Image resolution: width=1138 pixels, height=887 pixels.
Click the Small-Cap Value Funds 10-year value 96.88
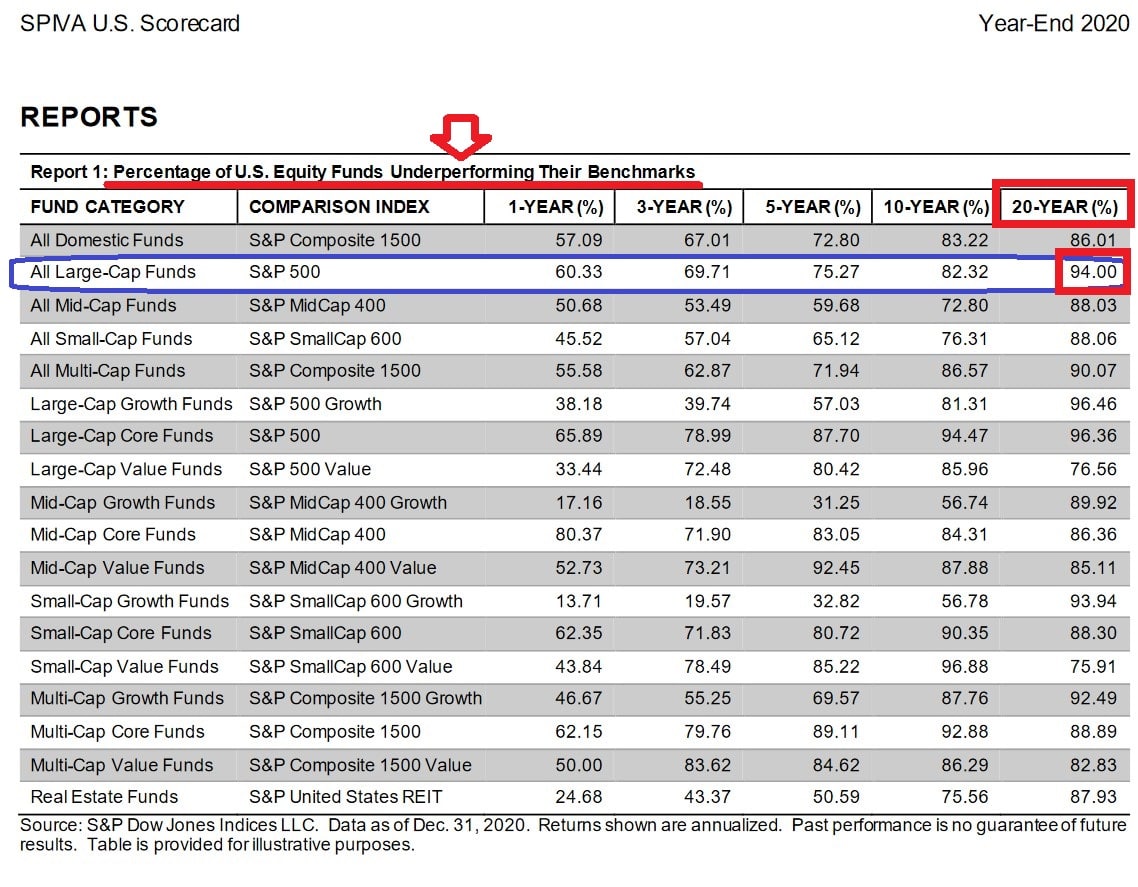(966, 666)
